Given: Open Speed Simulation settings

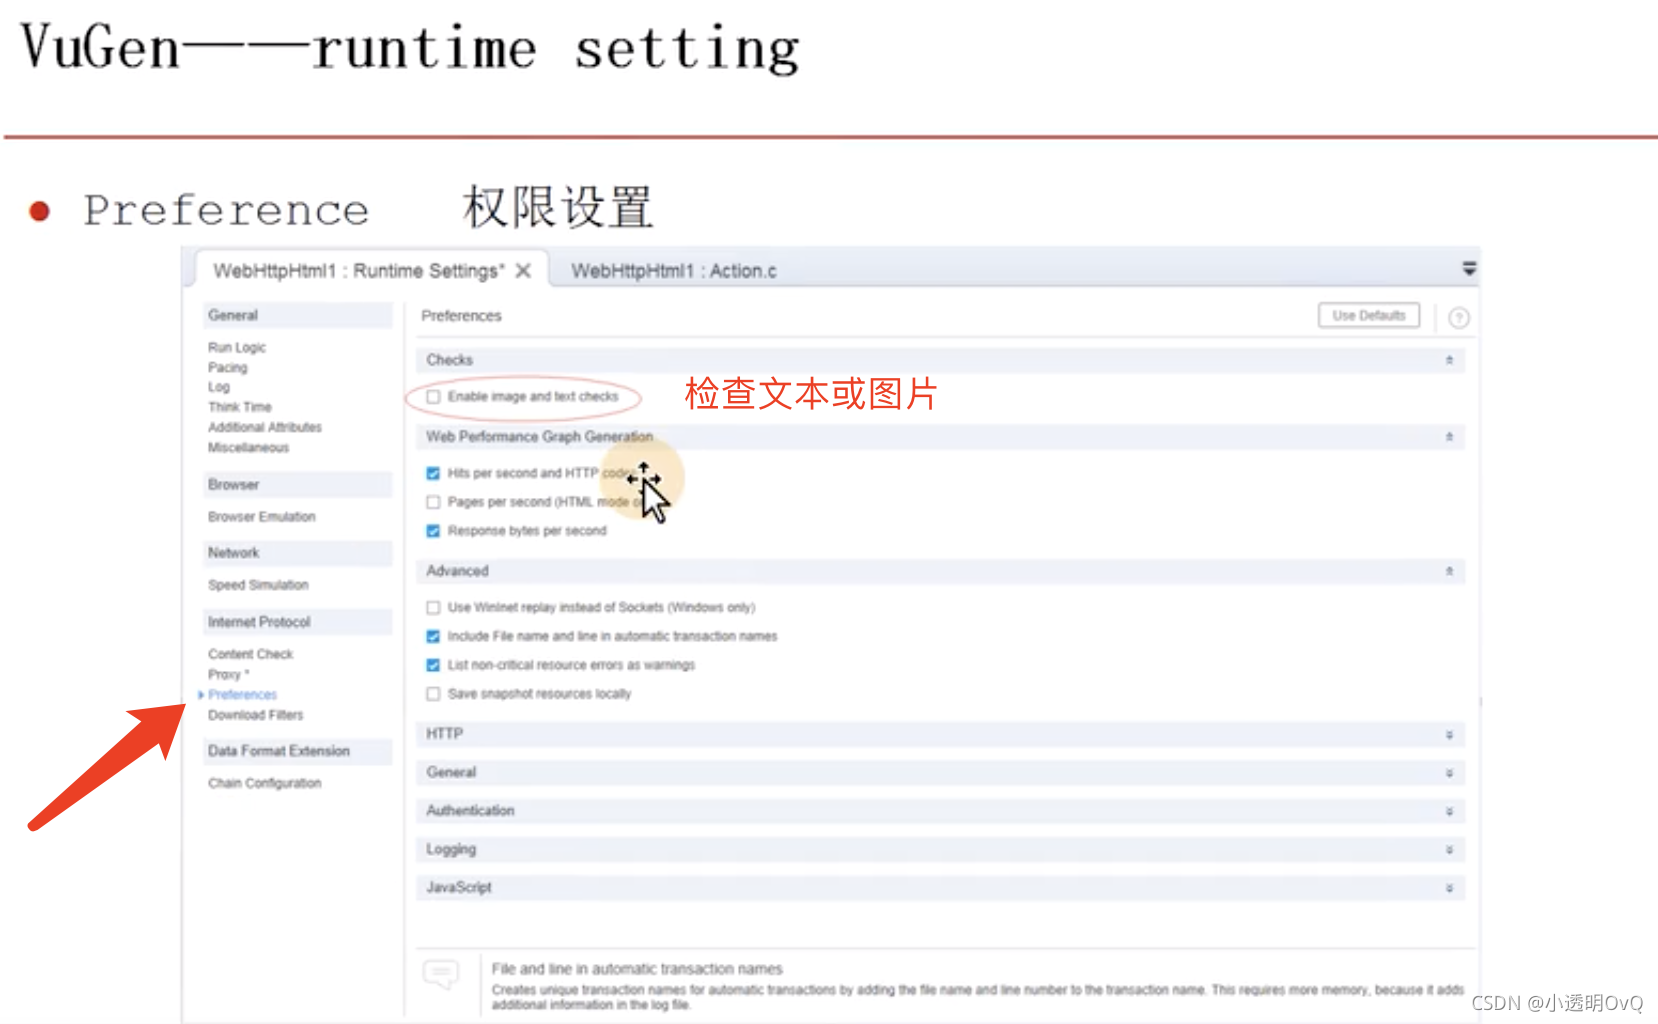Looking at the screenshot, I should coord(258,585).
